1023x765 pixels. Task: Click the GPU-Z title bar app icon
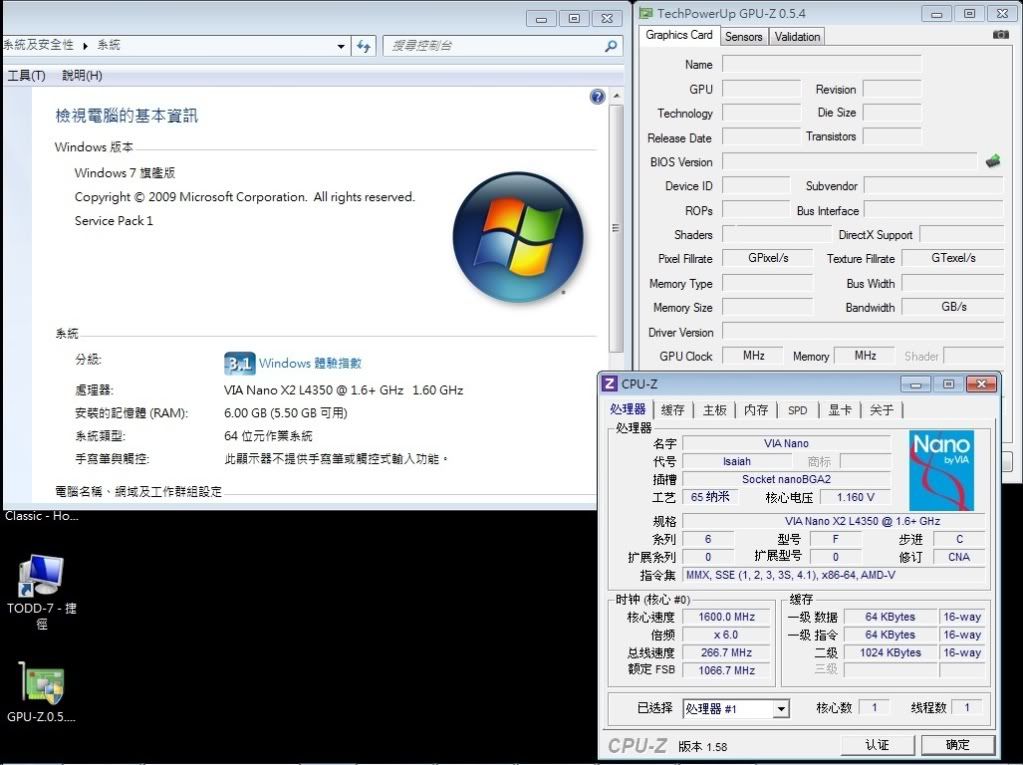[646, 13]
